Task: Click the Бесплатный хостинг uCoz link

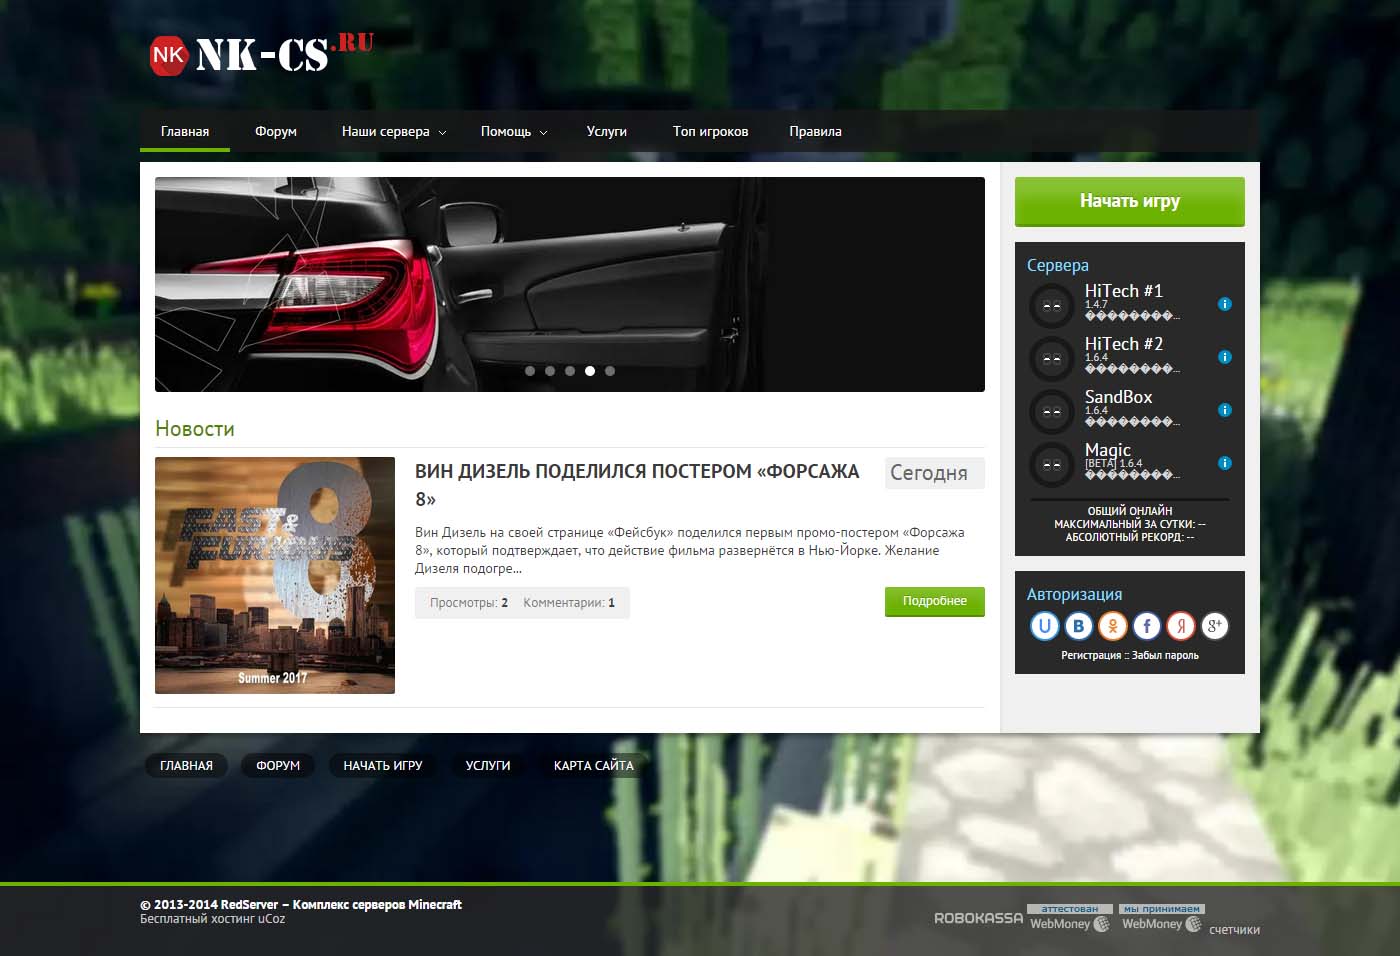Action: pos(212,919)
